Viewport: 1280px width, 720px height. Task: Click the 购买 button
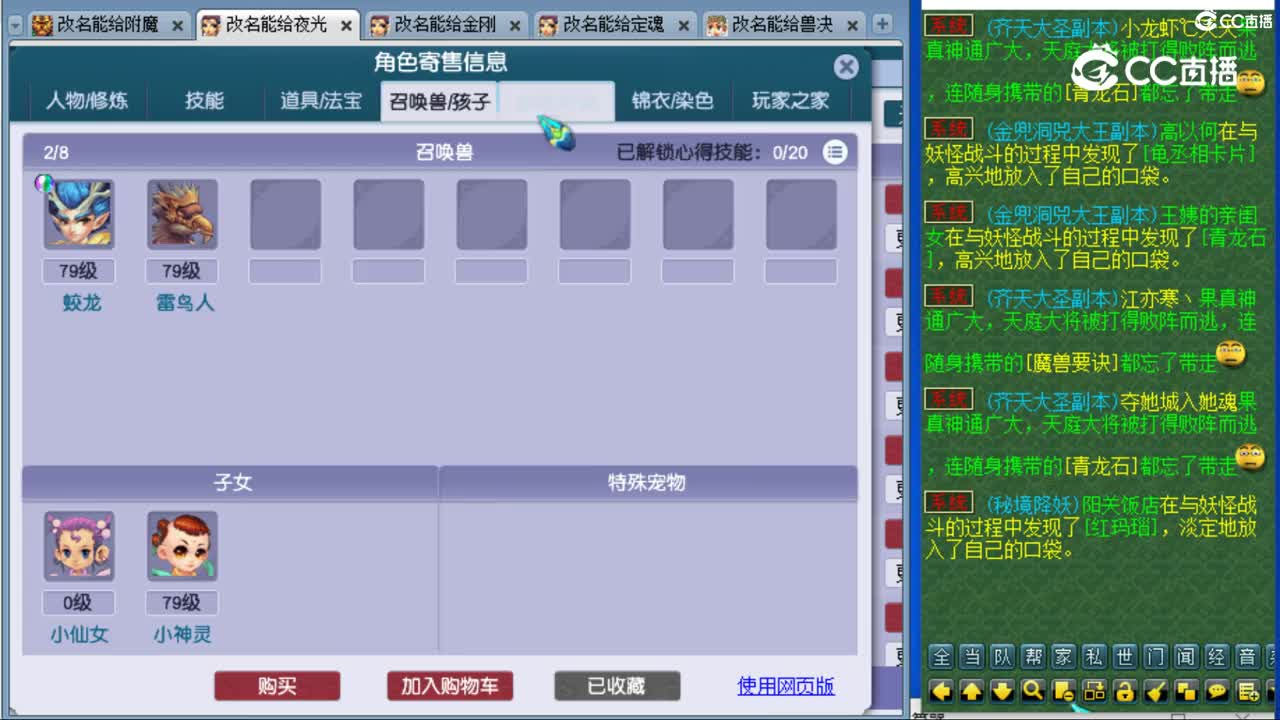pos(277,686)
